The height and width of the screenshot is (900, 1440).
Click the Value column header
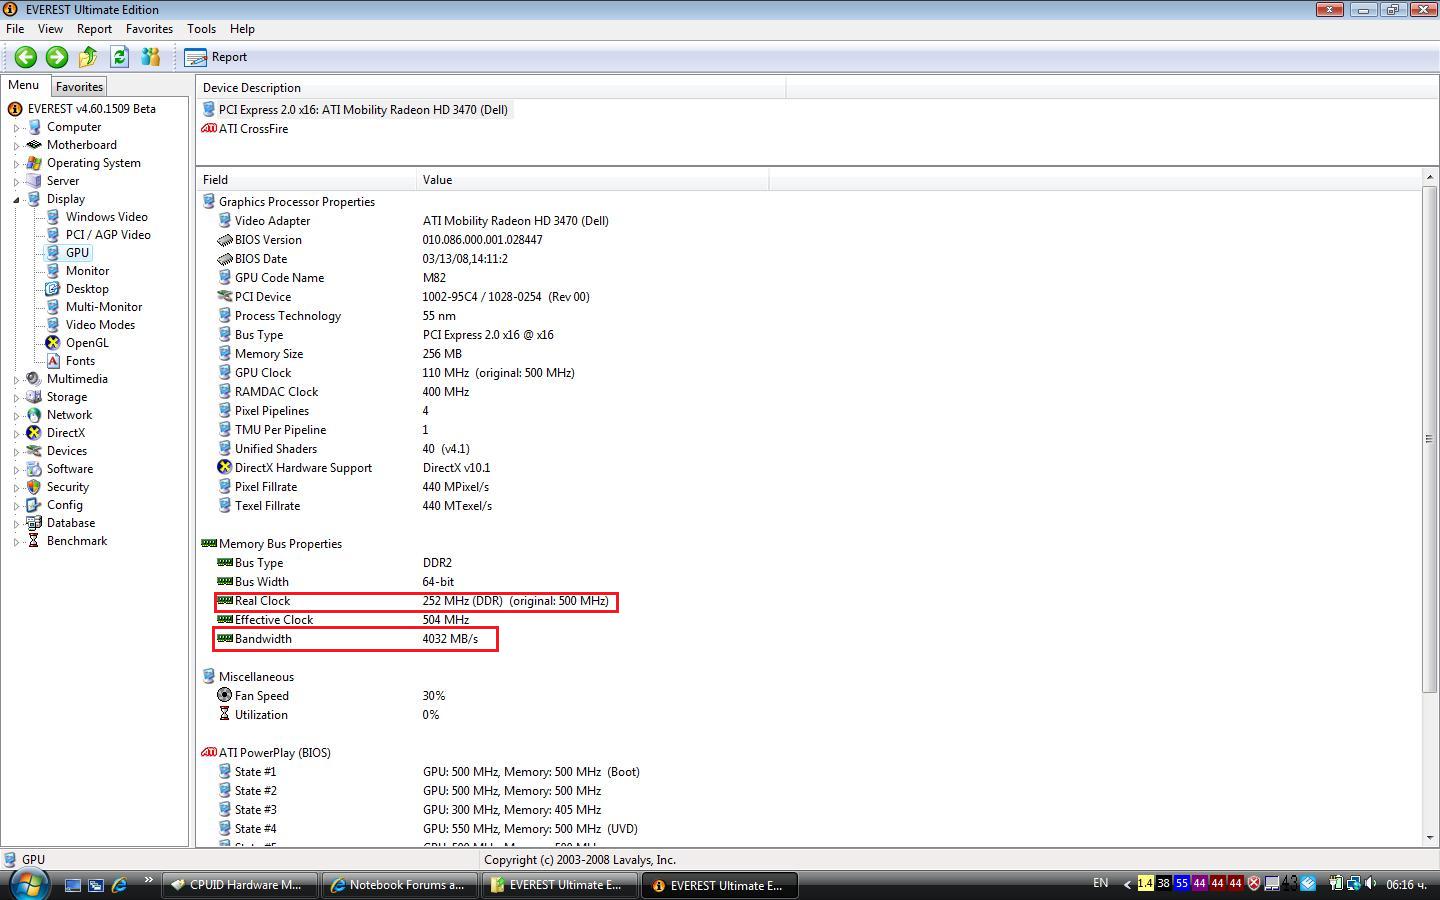(x=593, y=180)
